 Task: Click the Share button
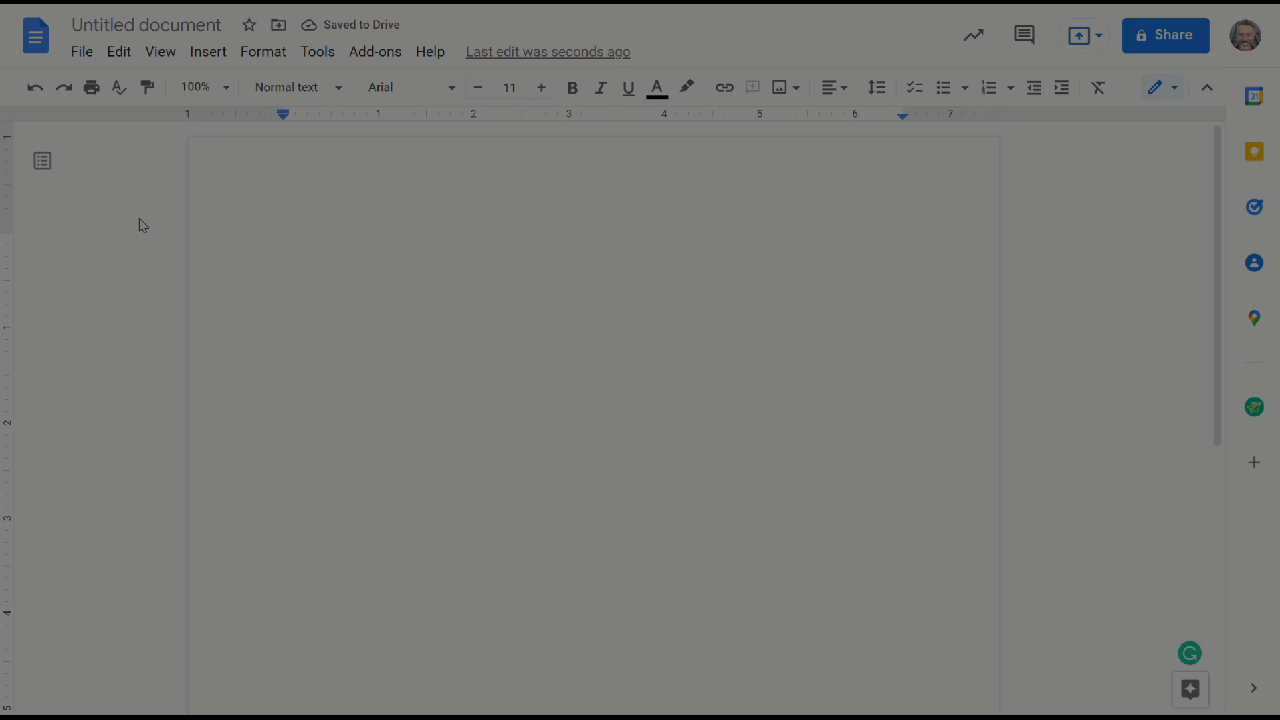pos(1165,35)
